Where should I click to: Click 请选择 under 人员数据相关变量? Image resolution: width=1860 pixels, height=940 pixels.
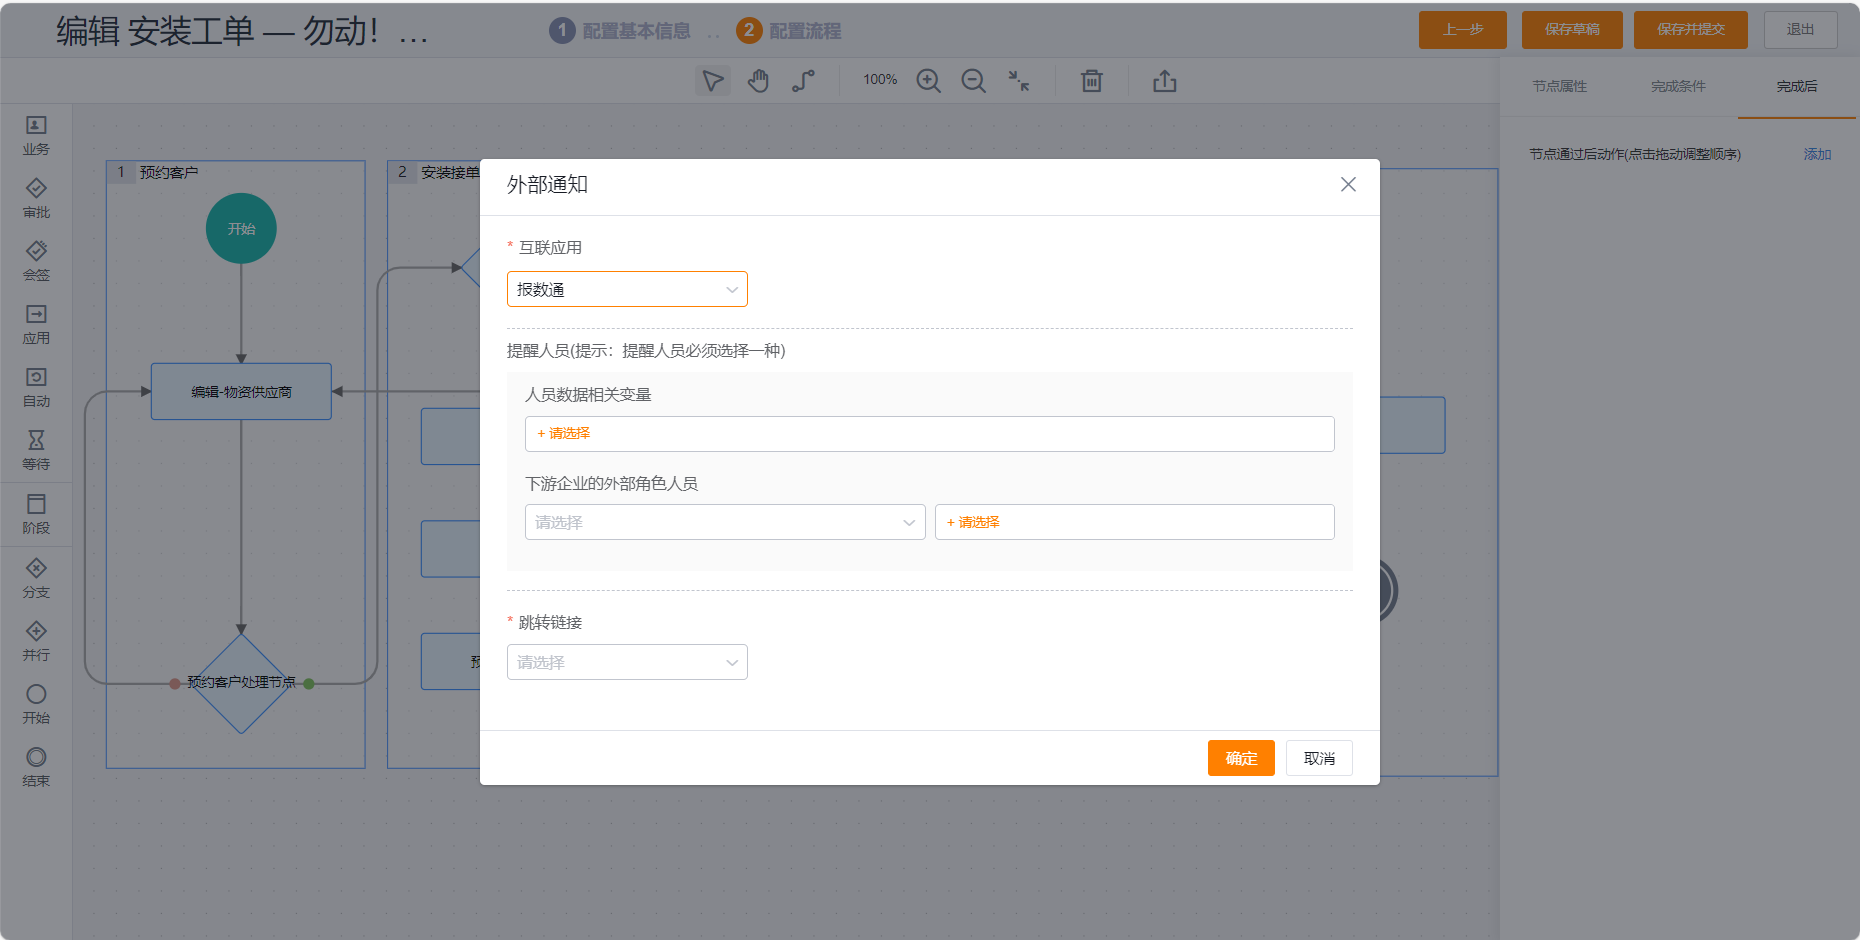pyautogui.click(x=929, y=434)
